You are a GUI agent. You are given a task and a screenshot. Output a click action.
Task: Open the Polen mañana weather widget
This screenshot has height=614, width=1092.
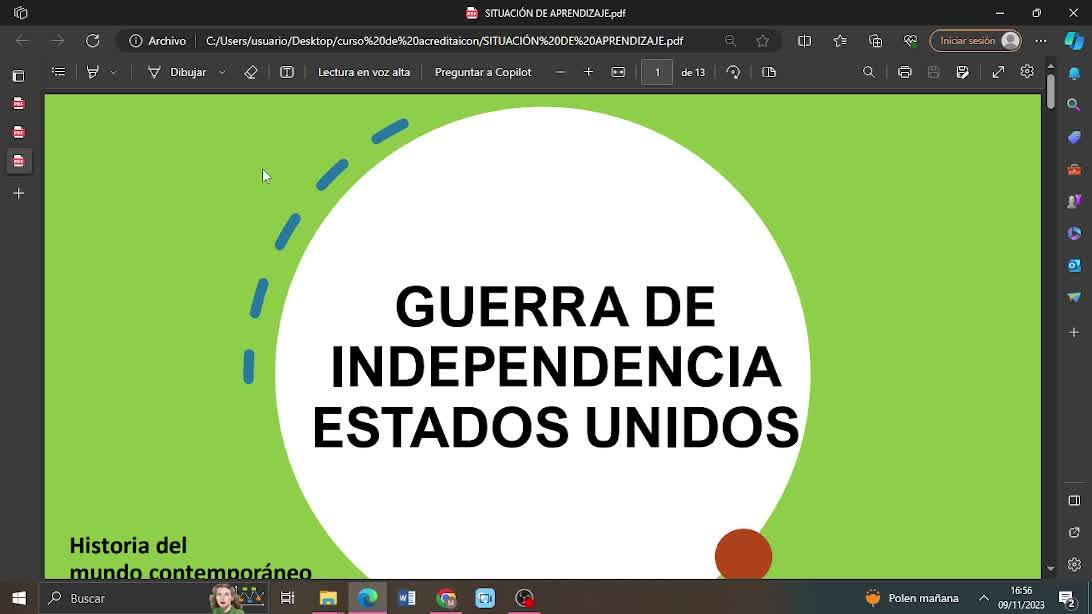click(912, 598)
